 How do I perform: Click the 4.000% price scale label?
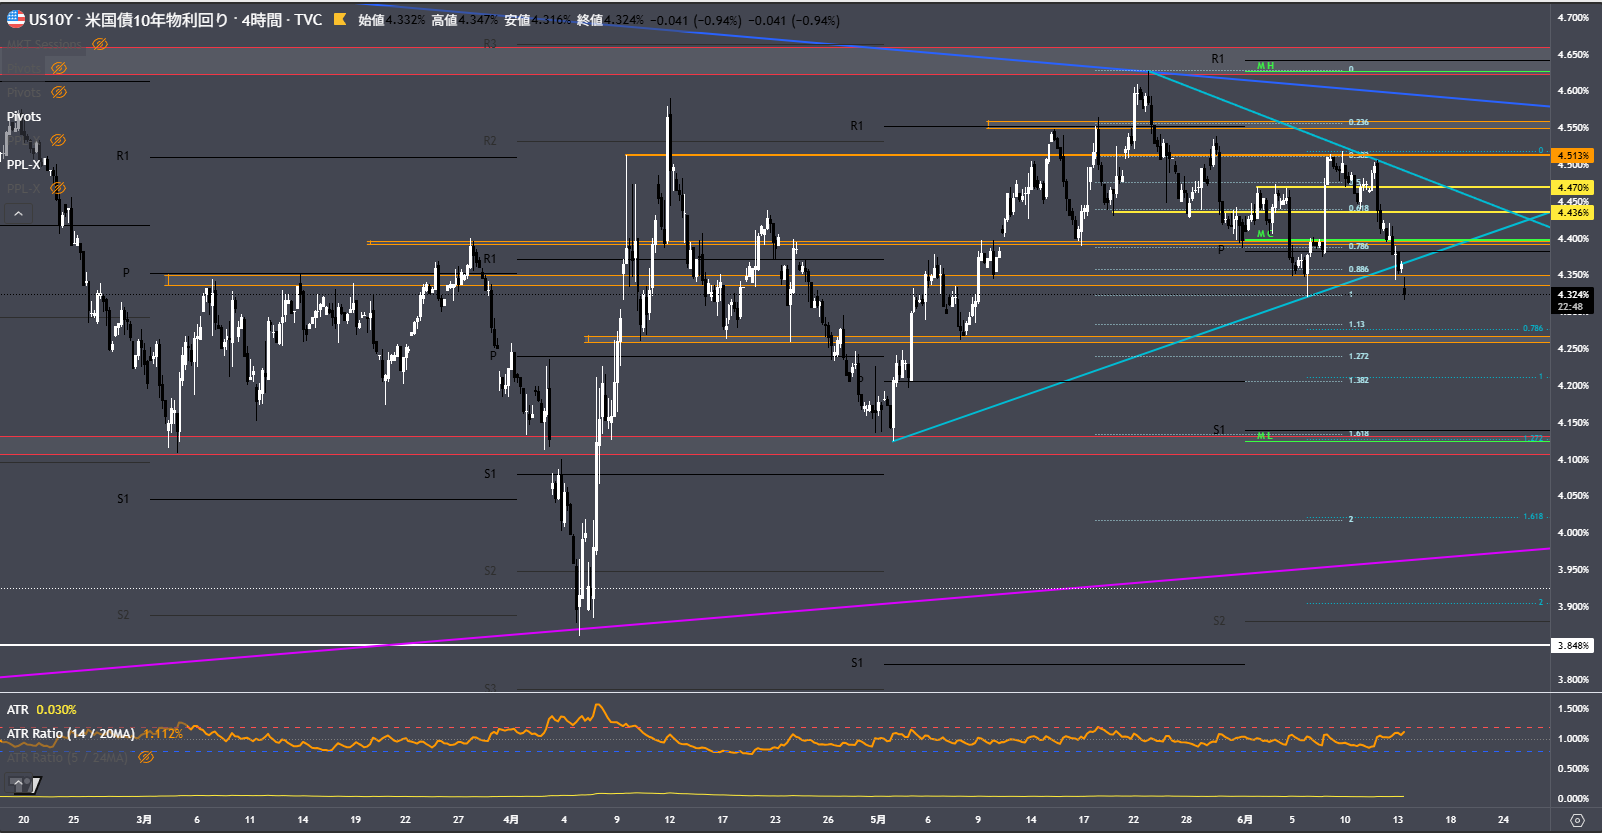pos(1573,533)
